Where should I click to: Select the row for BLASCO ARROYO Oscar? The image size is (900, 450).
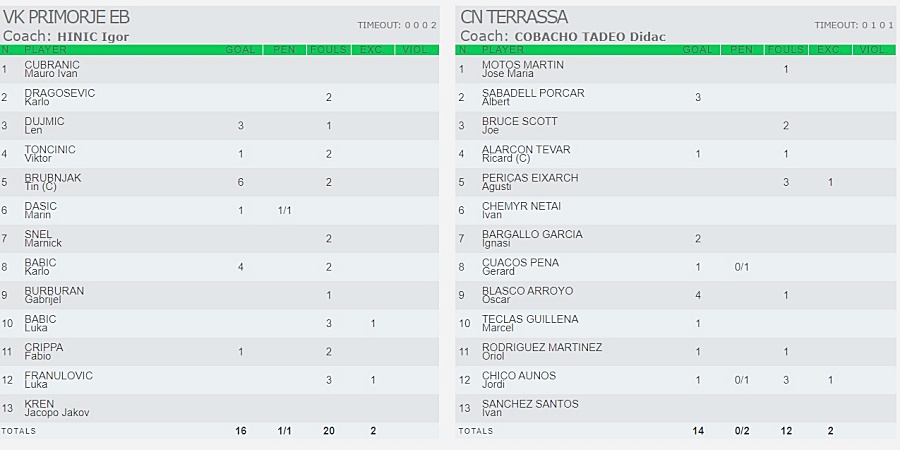pyautogui.click(x=677, y=295)
